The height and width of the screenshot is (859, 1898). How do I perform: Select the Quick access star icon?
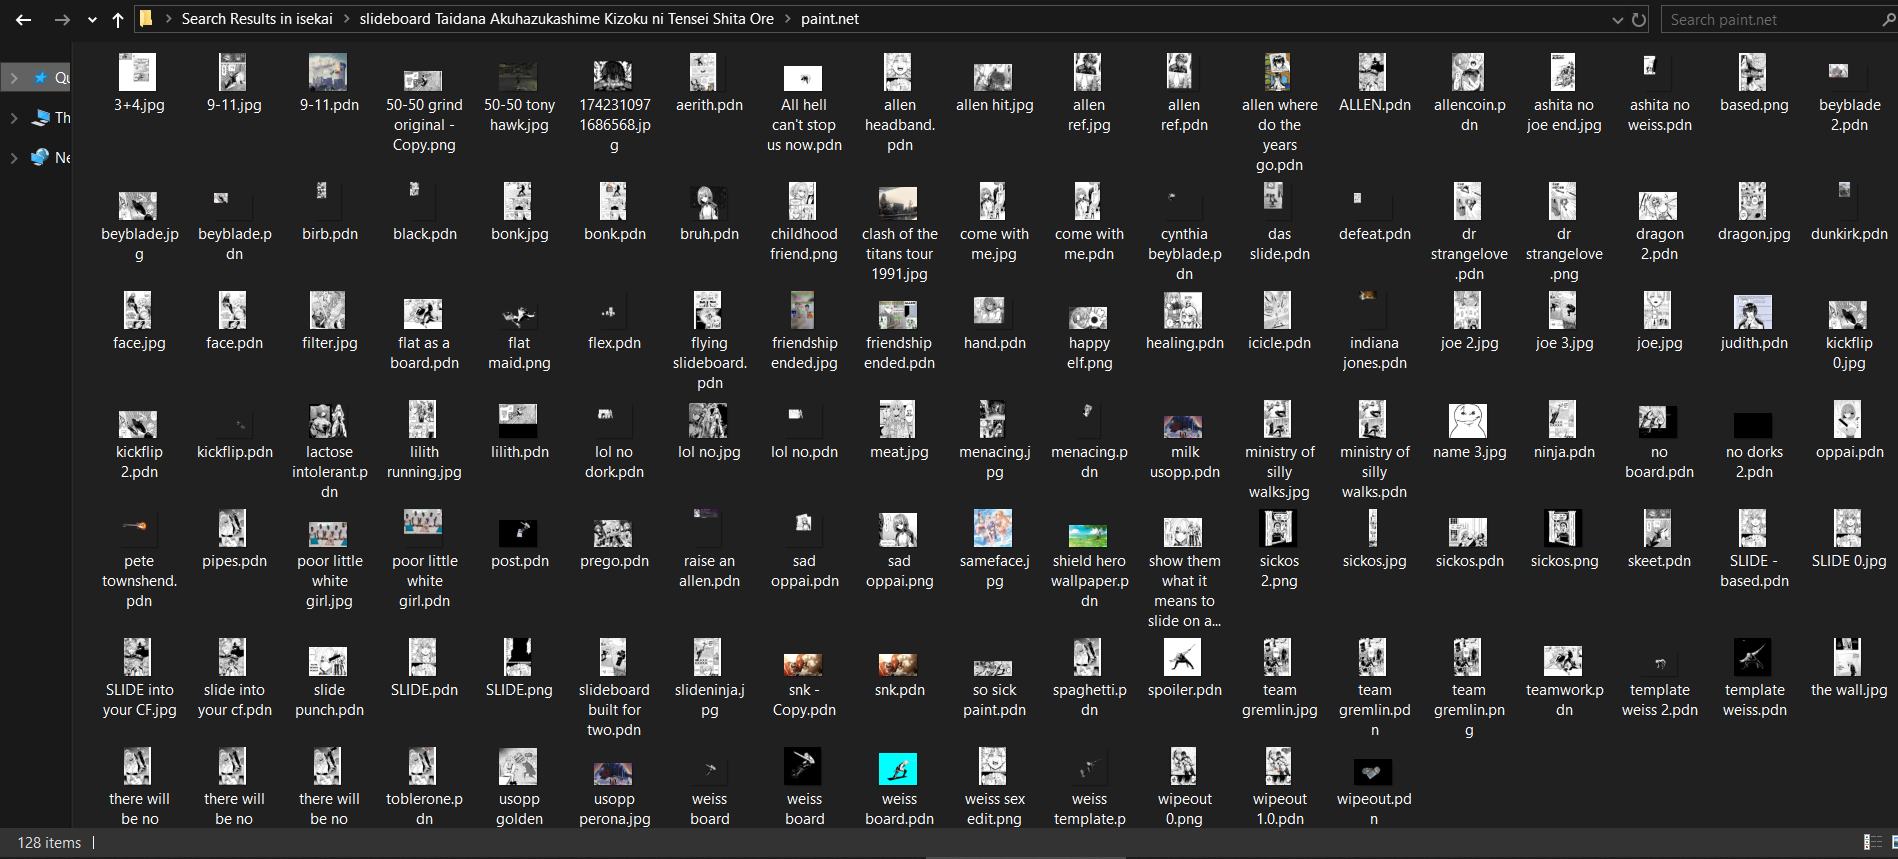click(x=41, y=78)
